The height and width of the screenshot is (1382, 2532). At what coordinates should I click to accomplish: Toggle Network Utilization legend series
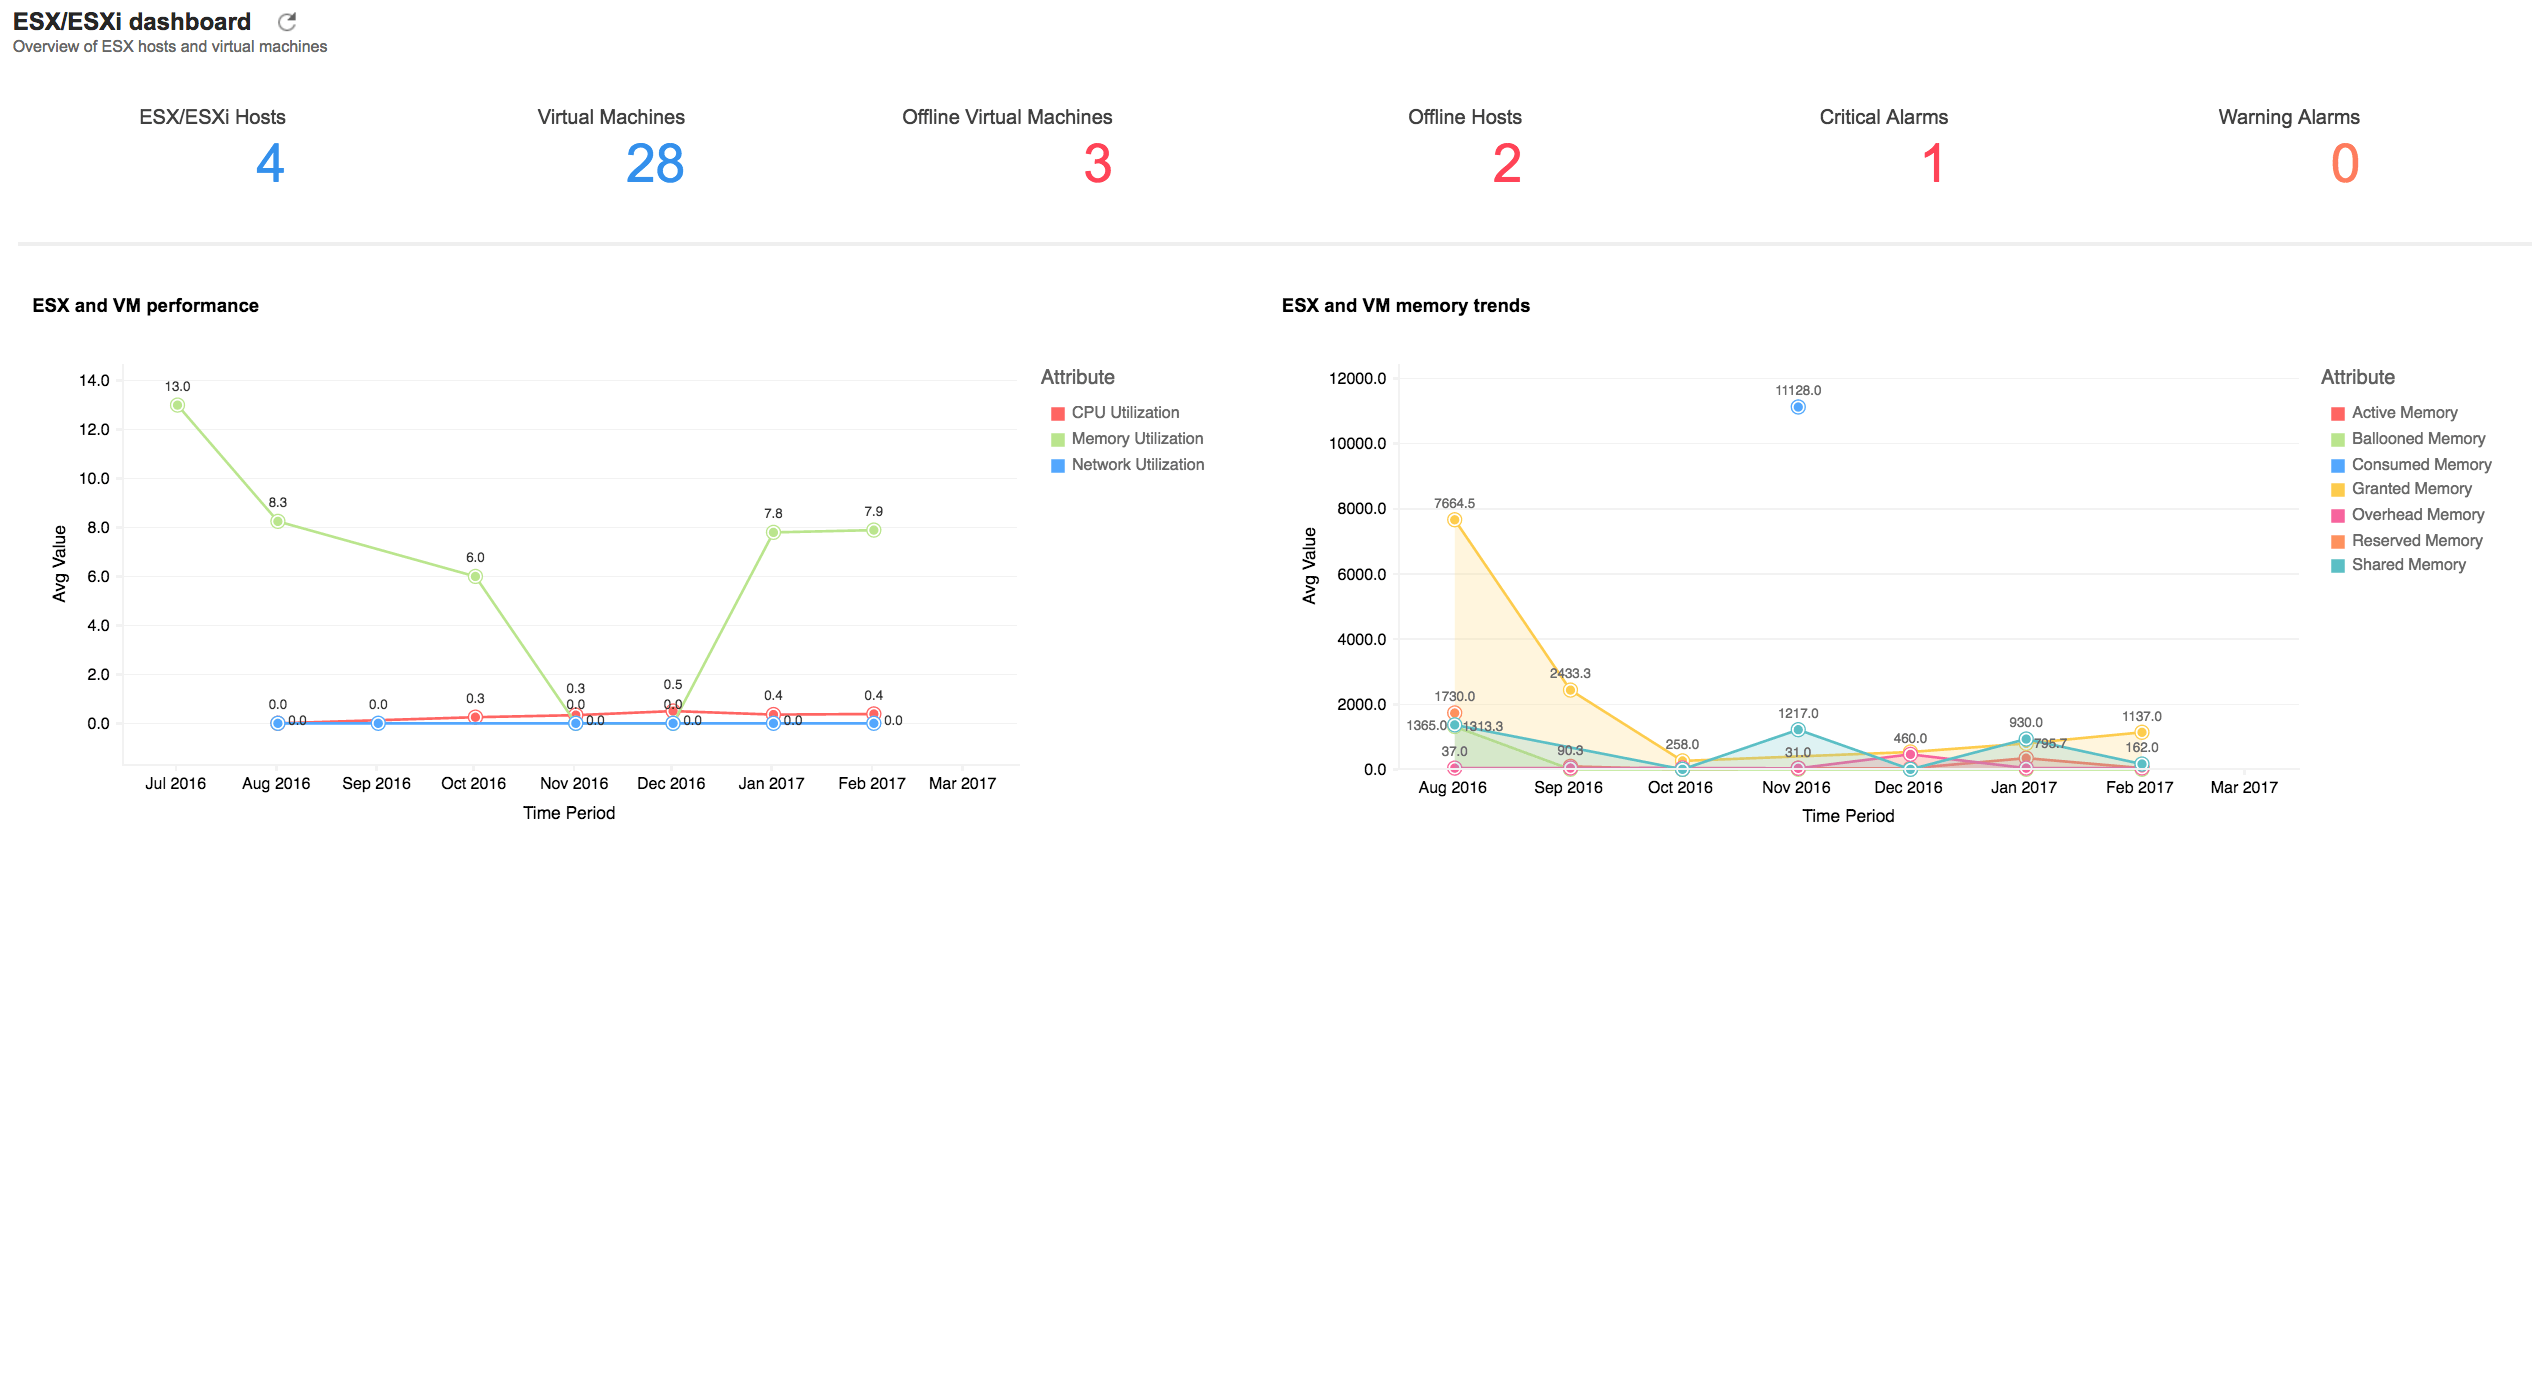pos(1136,465)
